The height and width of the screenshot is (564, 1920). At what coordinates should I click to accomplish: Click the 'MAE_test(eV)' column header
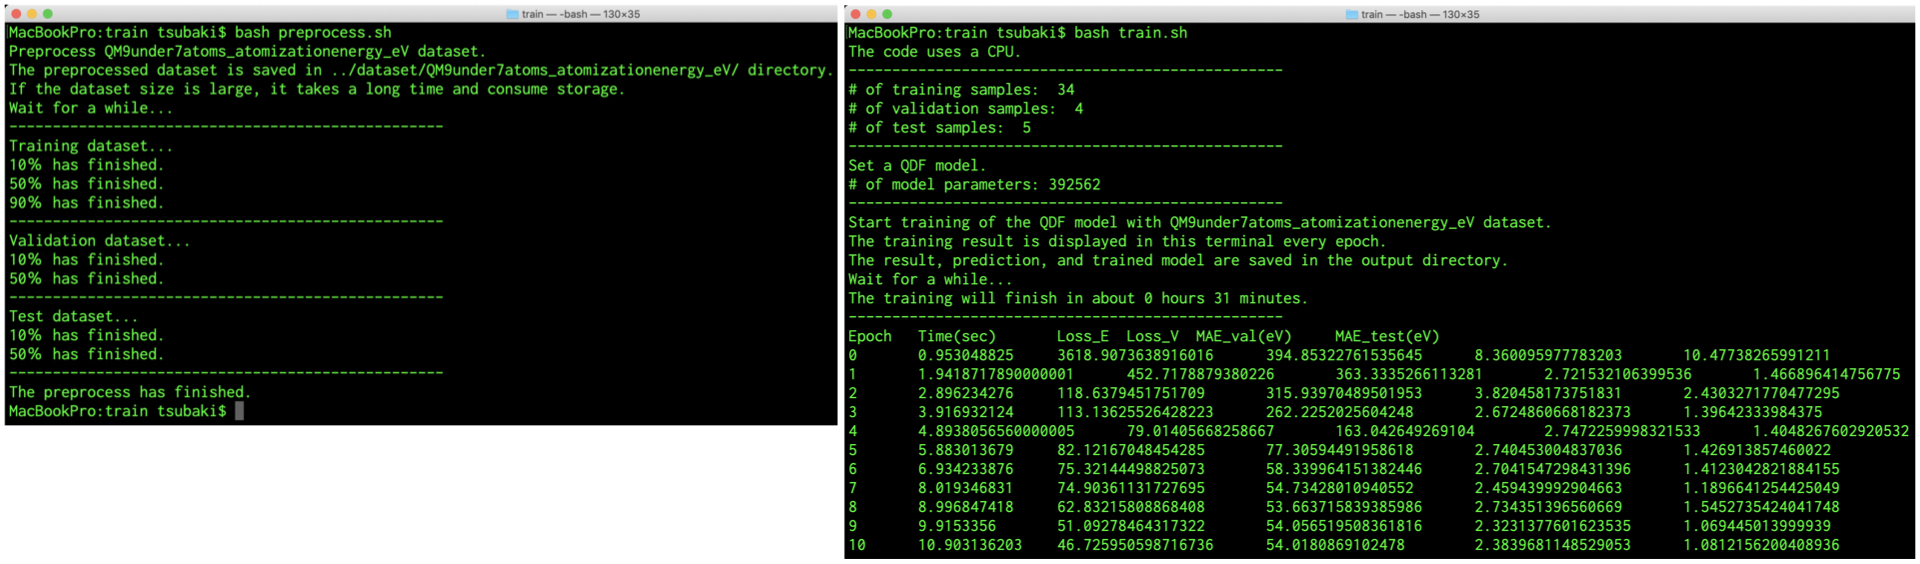coord(1387,337)
